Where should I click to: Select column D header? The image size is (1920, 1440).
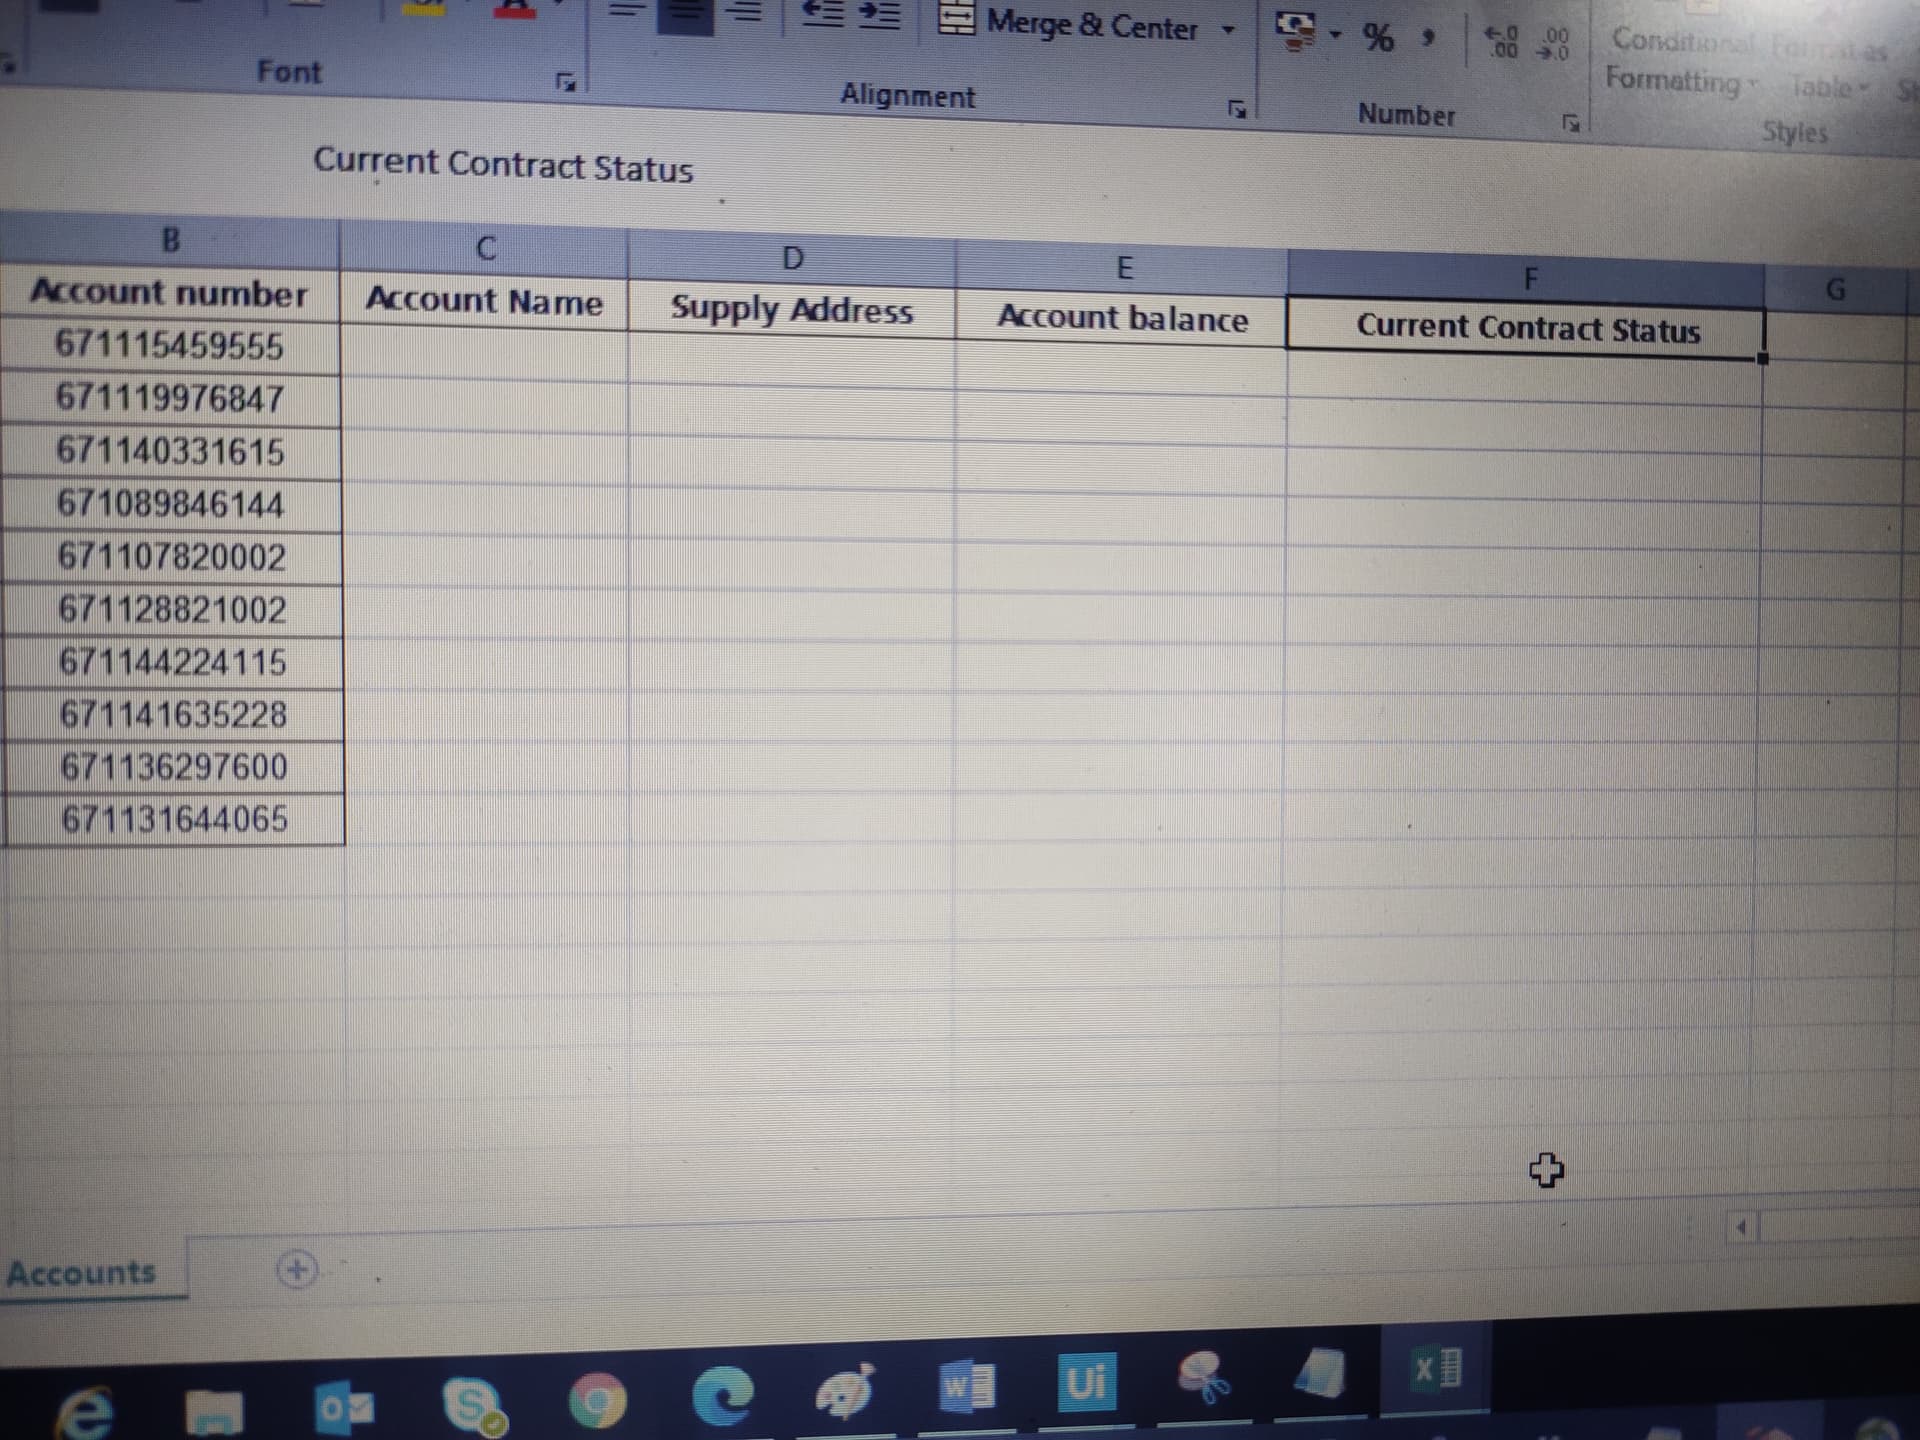click(x=791, y=259)
